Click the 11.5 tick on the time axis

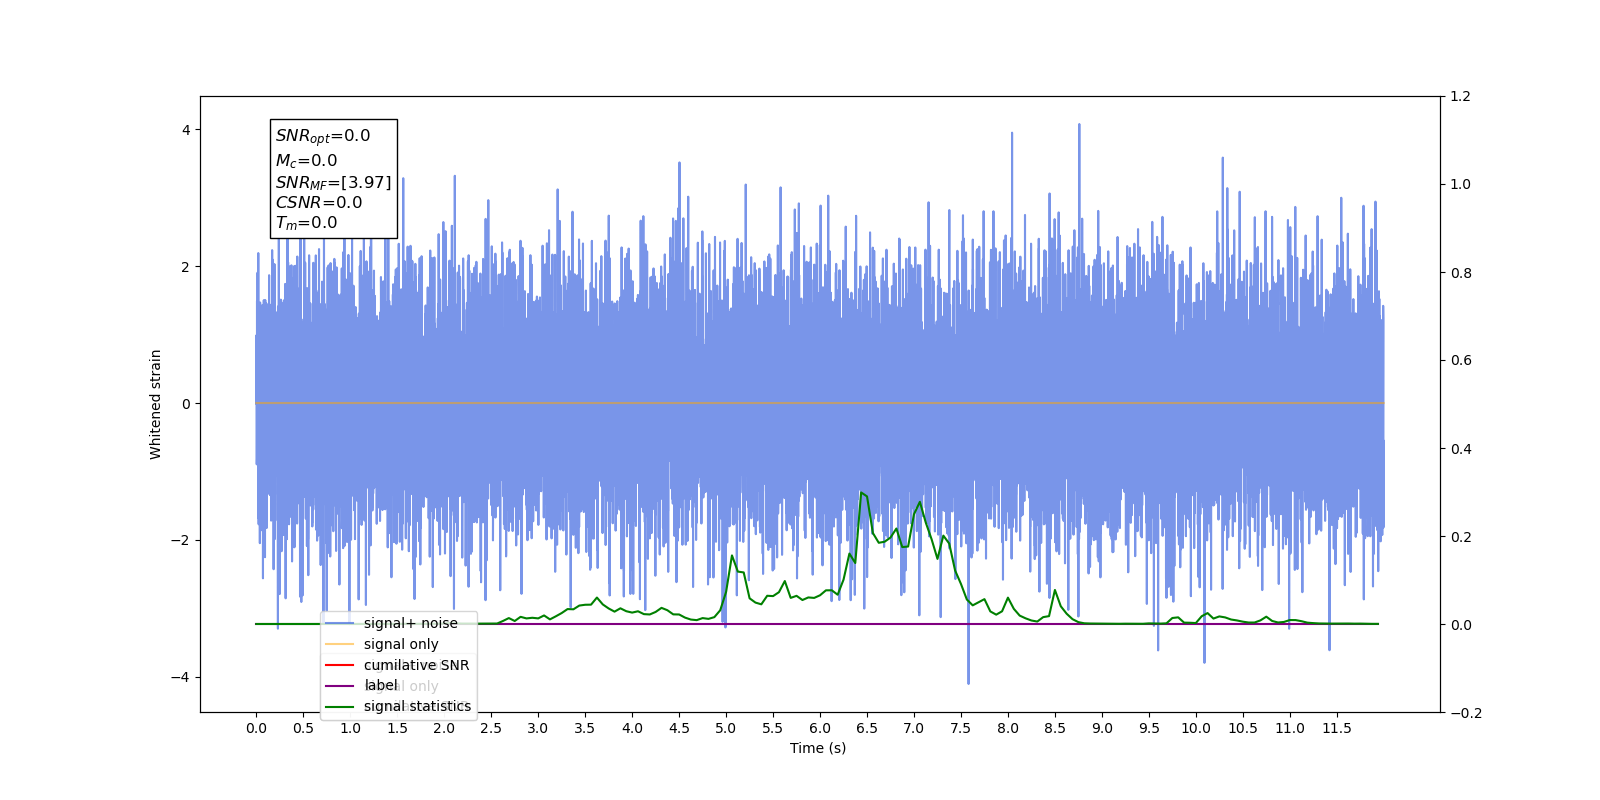pyautogui.click(x=1337, y=728)
